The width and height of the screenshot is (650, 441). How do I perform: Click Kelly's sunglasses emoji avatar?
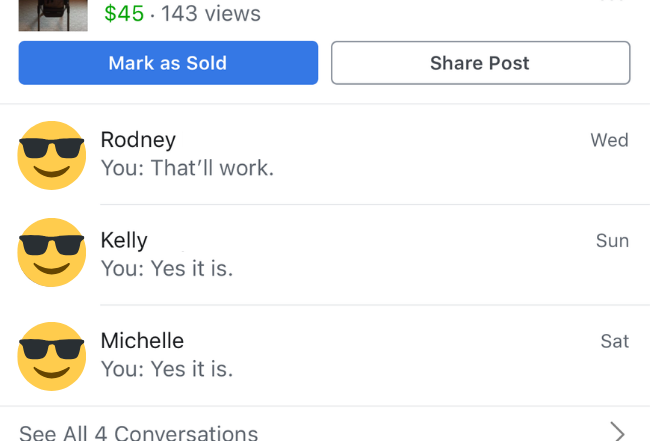point(52,253)
